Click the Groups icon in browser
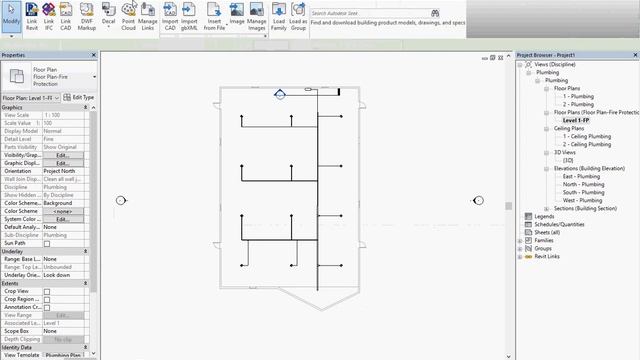 coord(528,248)
